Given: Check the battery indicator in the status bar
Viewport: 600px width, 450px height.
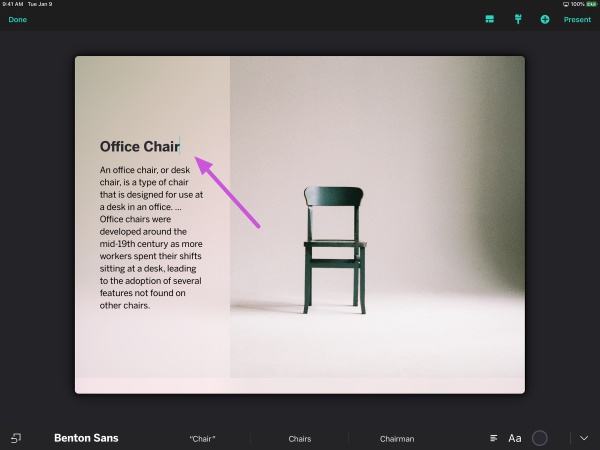Looking at the screenshot, I should point(592,4).
